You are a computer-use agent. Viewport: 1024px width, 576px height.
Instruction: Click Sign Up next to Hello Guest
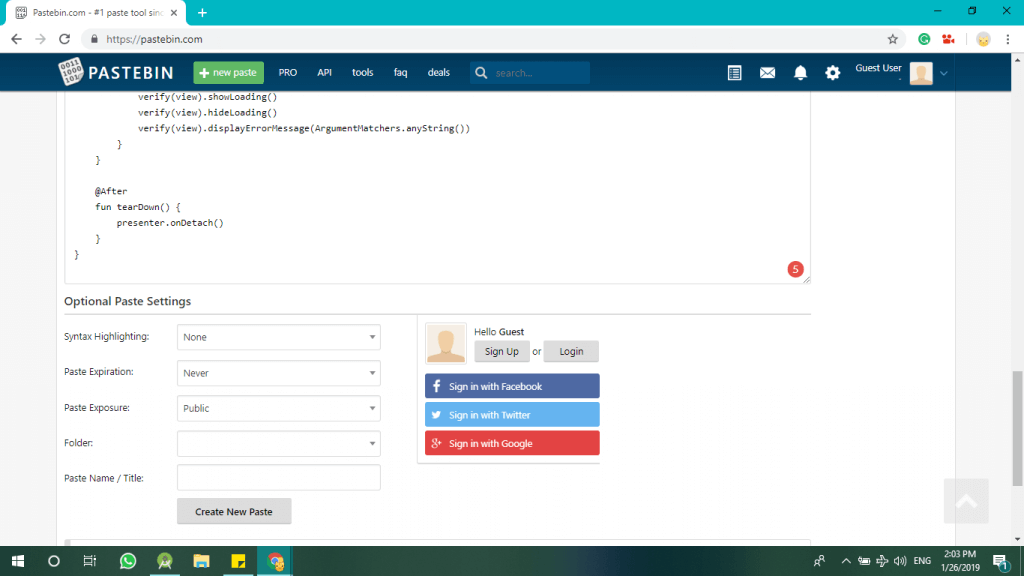(501, 351)
